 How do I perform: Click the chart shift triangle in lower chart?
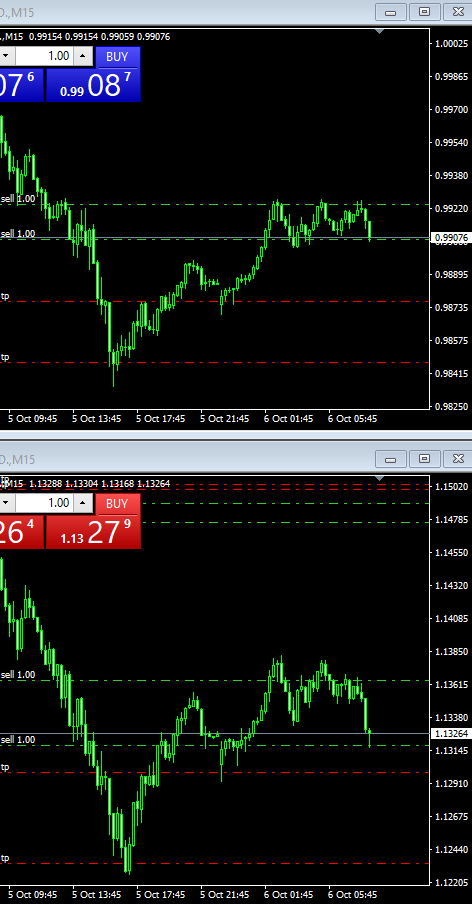380,478
